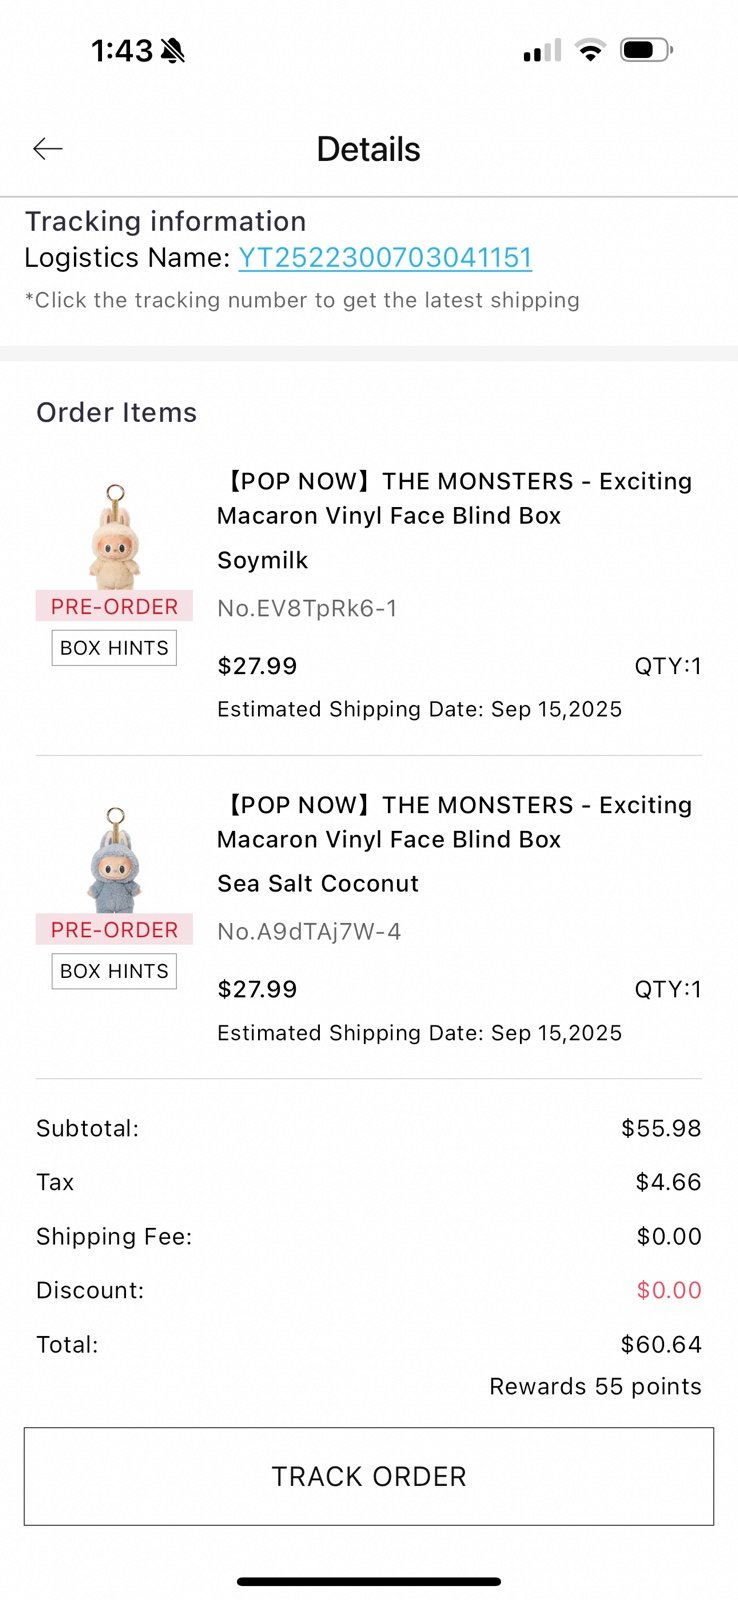
Task: Tap the Details page header title
Action: tap(368, 149)
